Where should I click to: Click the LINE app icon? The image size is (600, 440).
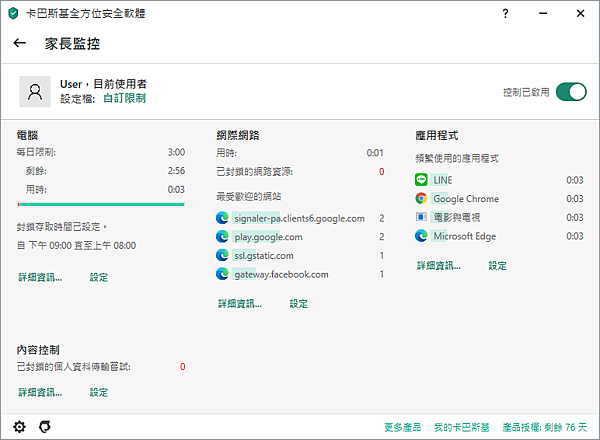click(x=421, y=179)
